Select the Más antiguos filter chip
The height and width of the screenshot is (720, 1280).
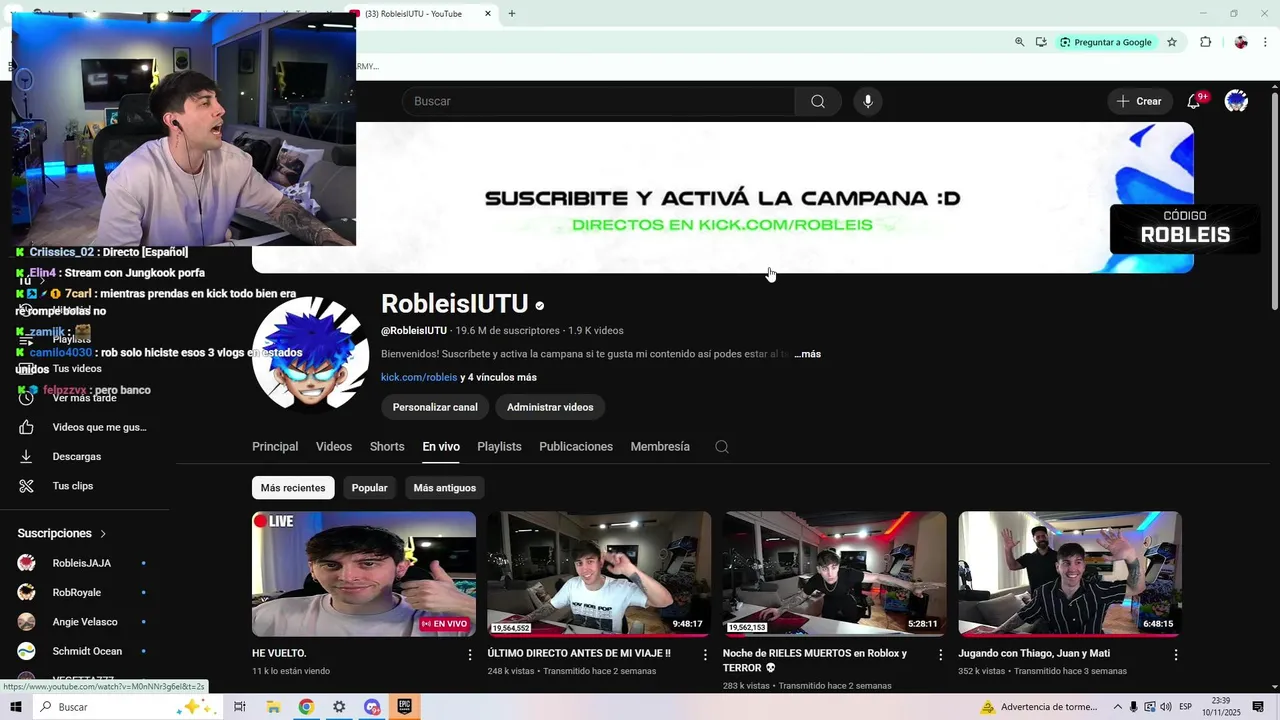pos(445,488)
